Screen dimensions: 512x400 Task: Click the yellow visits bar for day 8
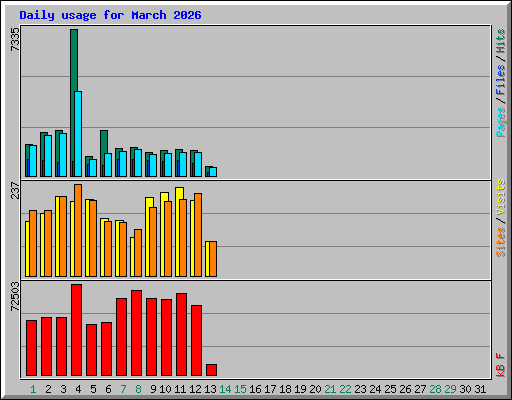click(132, 257)
